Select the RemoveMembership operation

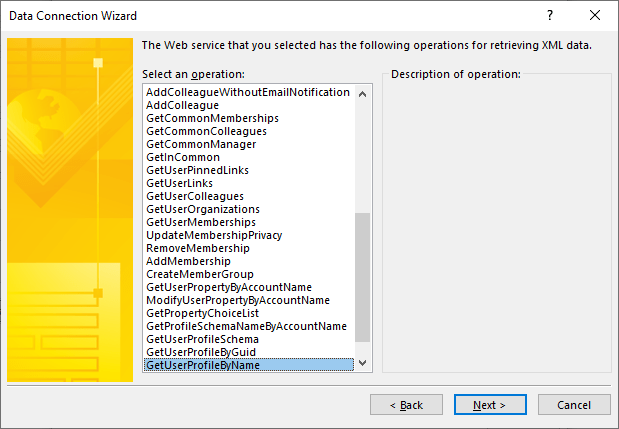[198, 248]
